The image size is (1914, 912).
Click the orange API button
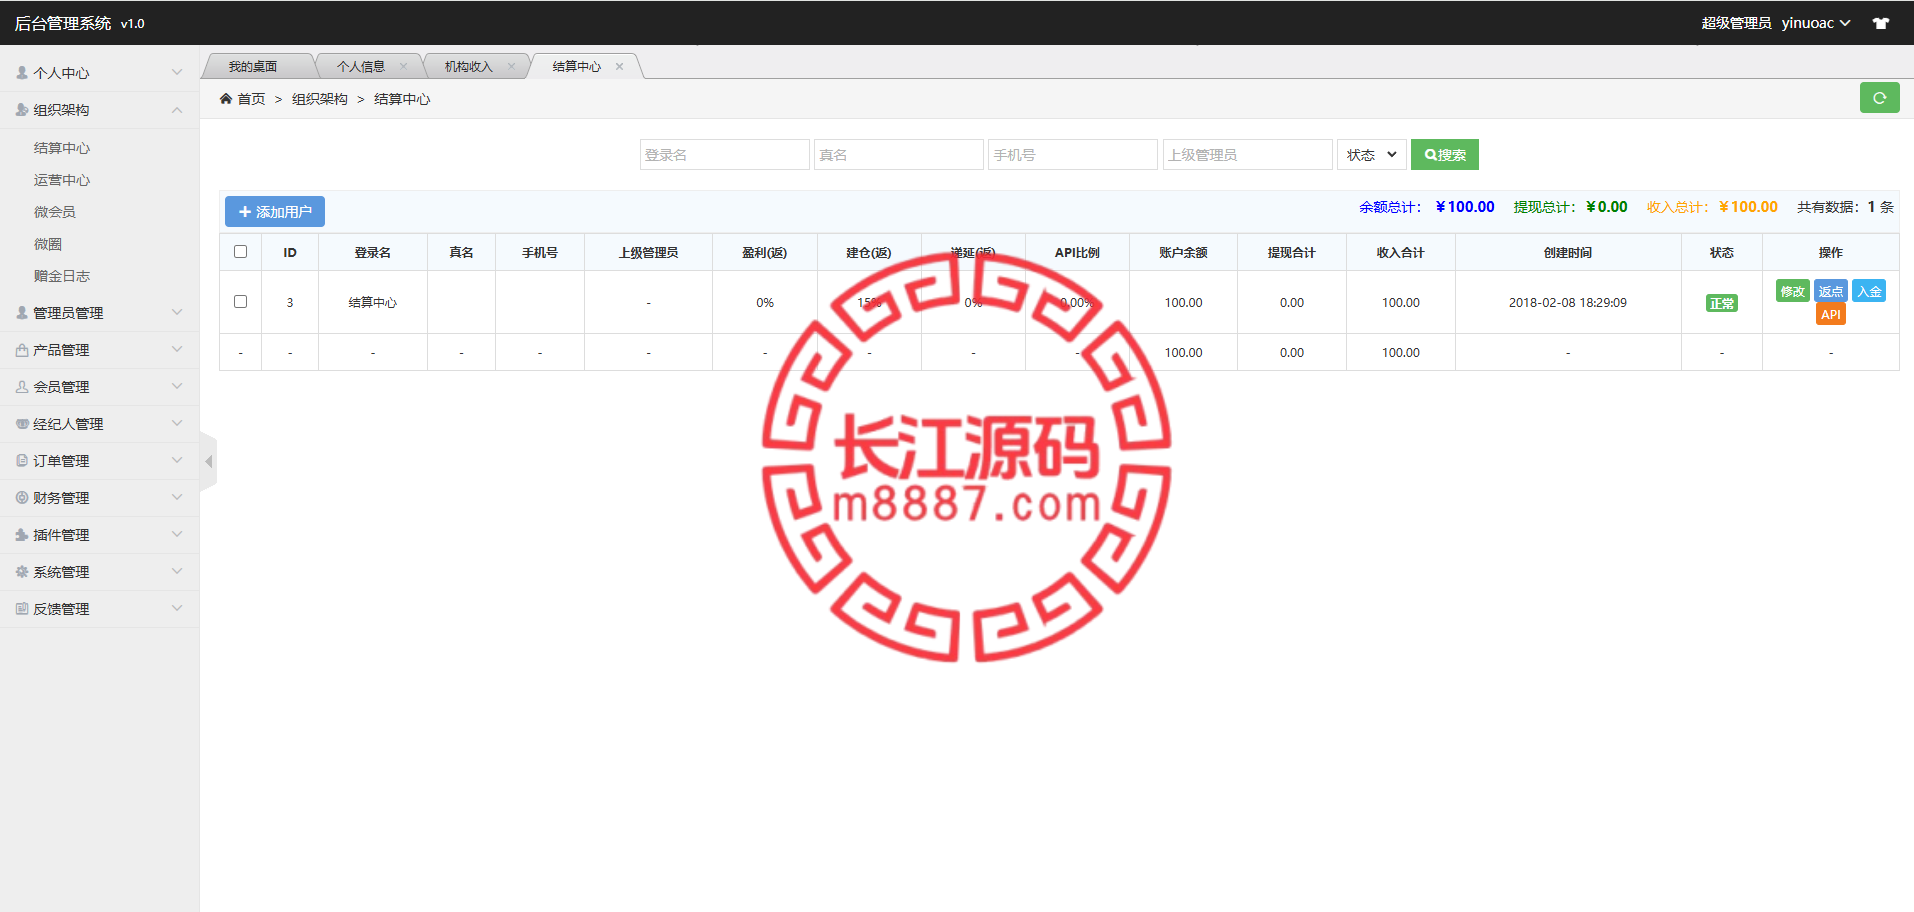(1831, 314)
